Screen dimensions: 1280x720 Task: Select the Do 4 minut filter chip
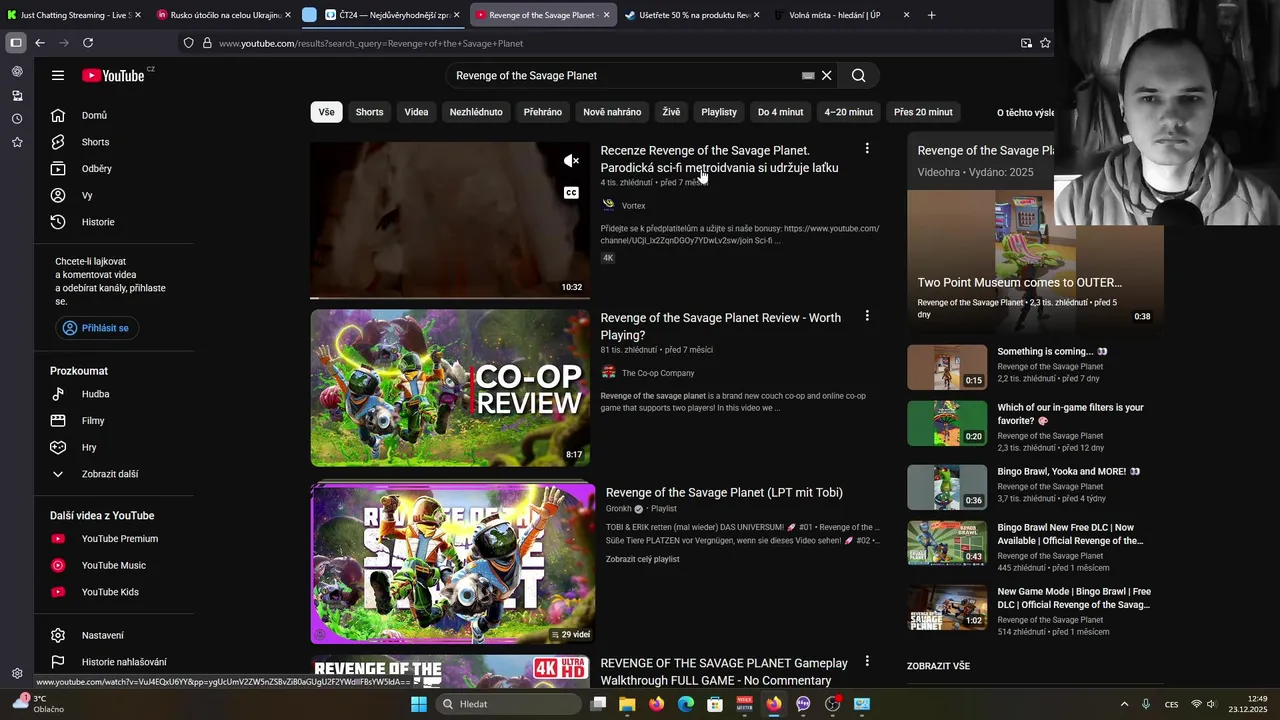pos(780,112)
